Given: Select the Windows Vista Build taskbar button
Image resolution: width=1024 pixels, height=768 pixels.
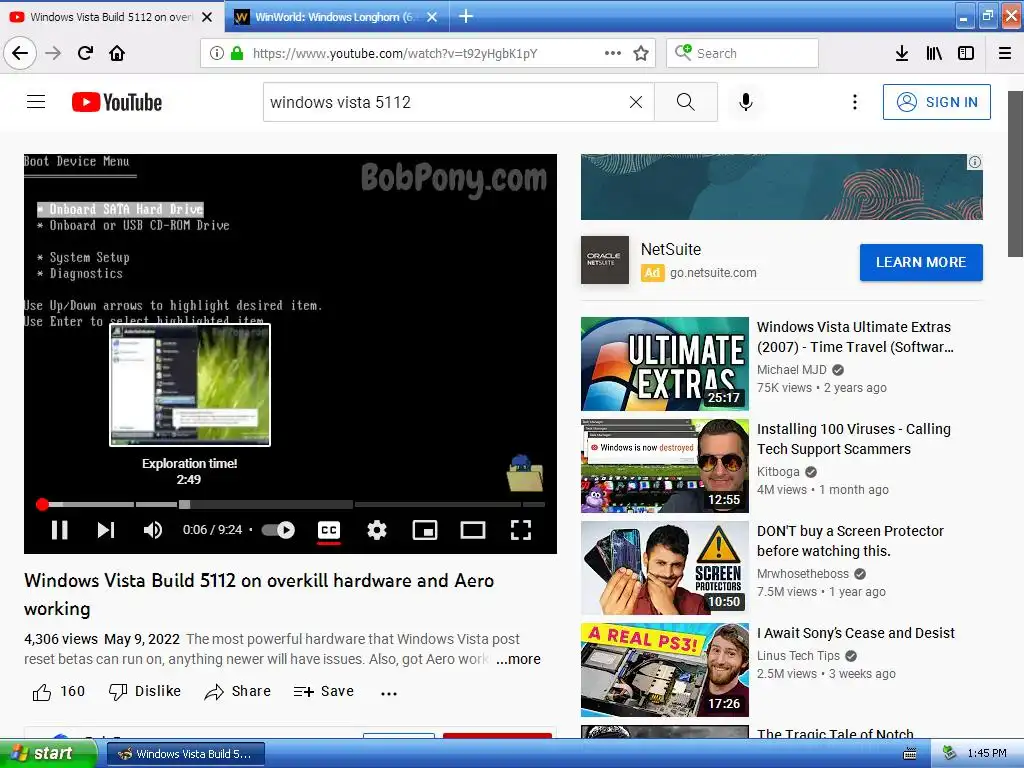Looking at the screenshot, I should point(185,754).
